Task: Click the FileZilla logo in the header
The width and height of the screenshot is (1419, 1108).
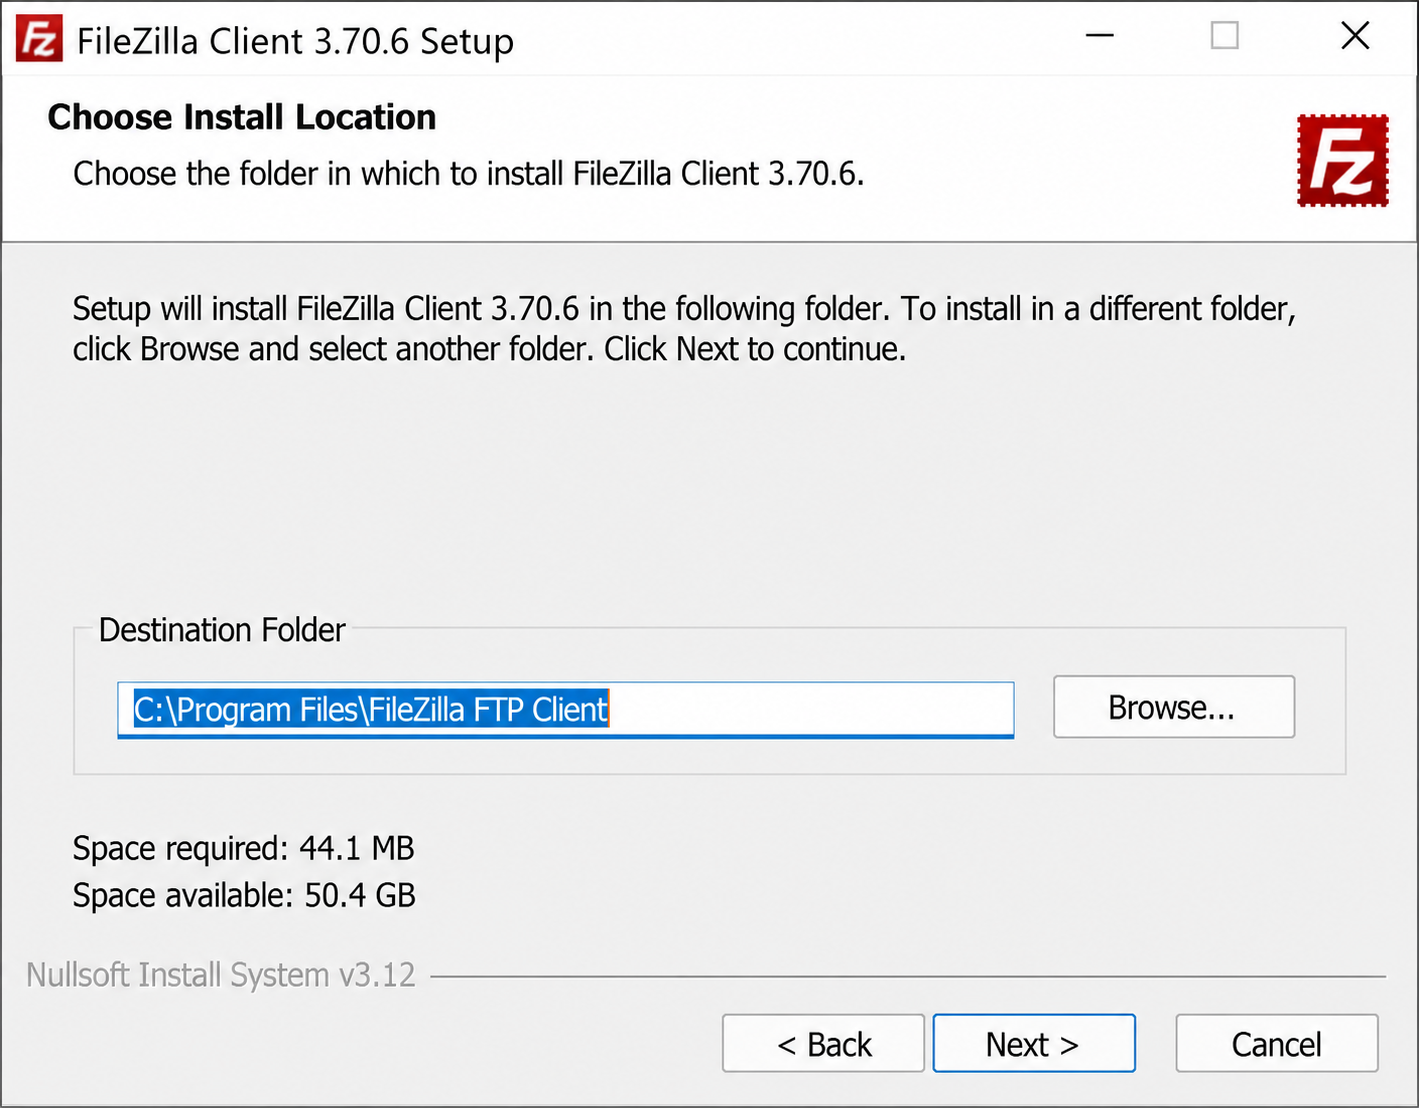Action: pyautogui.click(x=1343, y=161)
